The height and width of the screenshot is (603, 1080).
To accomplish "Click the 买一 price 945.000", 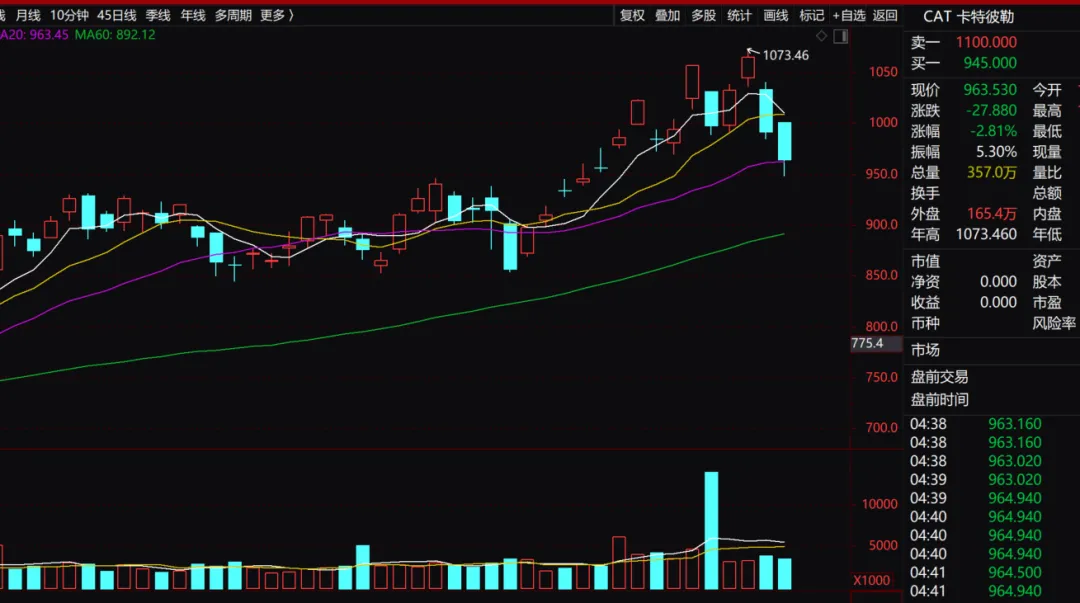I will click(990, 63).
